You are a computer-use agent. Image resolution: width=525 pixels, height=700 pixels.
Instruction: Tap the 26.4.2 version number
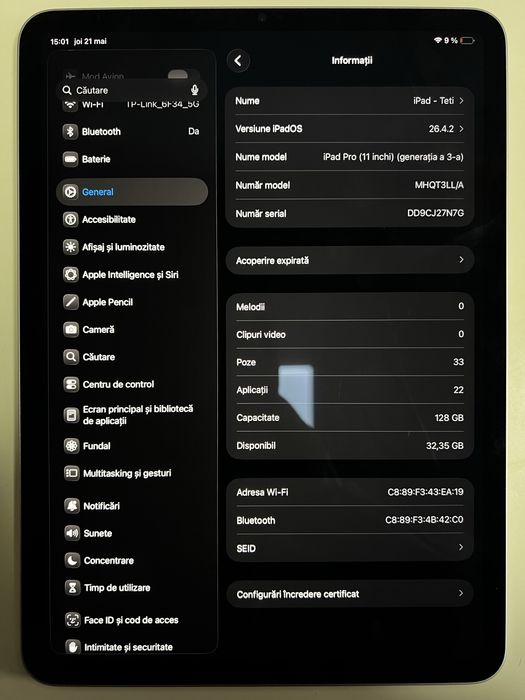coord(441,129)
